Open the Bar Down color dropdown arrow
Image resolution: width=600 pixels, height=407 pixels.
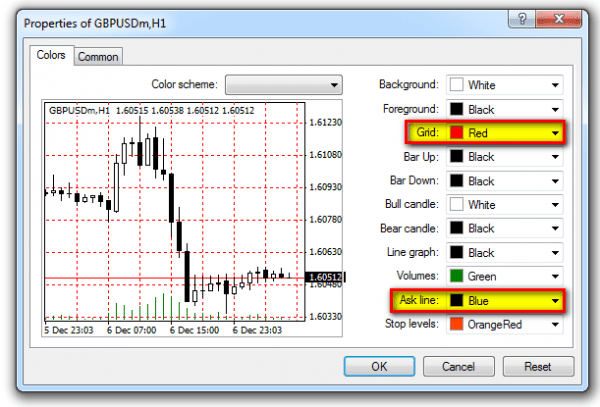(555, 181)
